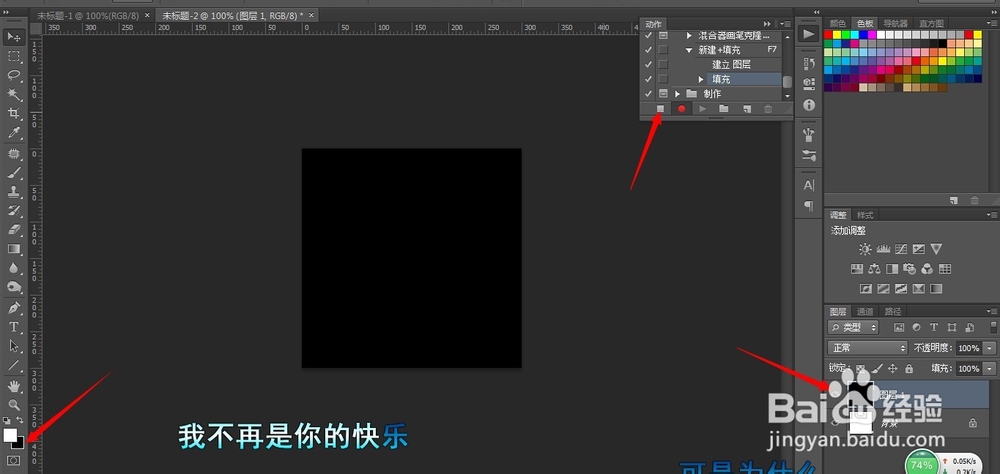Click the background color swatch in toolbar
This screenshot has height=474, width=1000.
[19, 443]
